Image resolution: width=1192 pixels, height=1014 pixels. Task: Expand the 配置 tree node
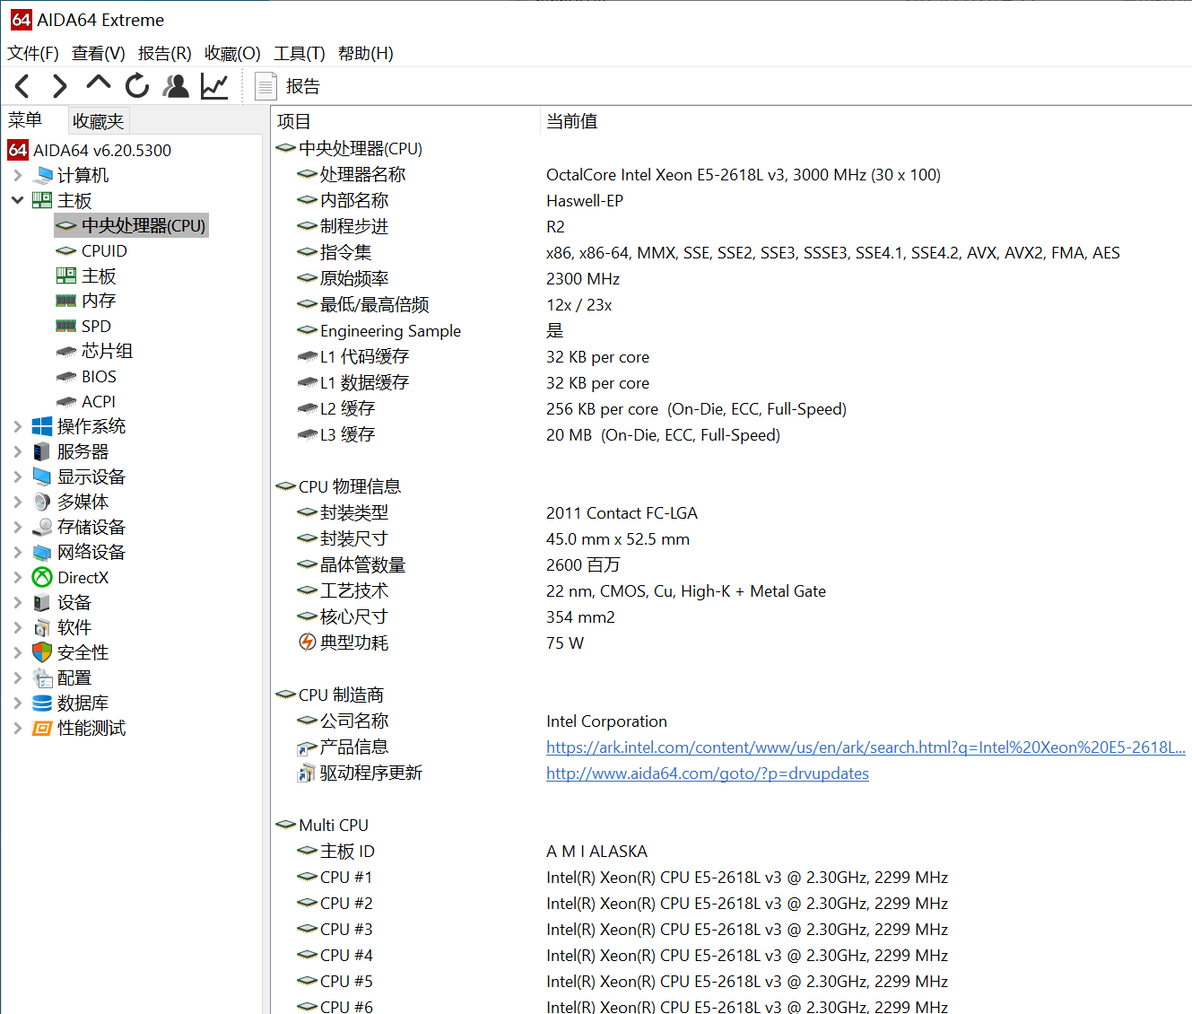[17, 678]
